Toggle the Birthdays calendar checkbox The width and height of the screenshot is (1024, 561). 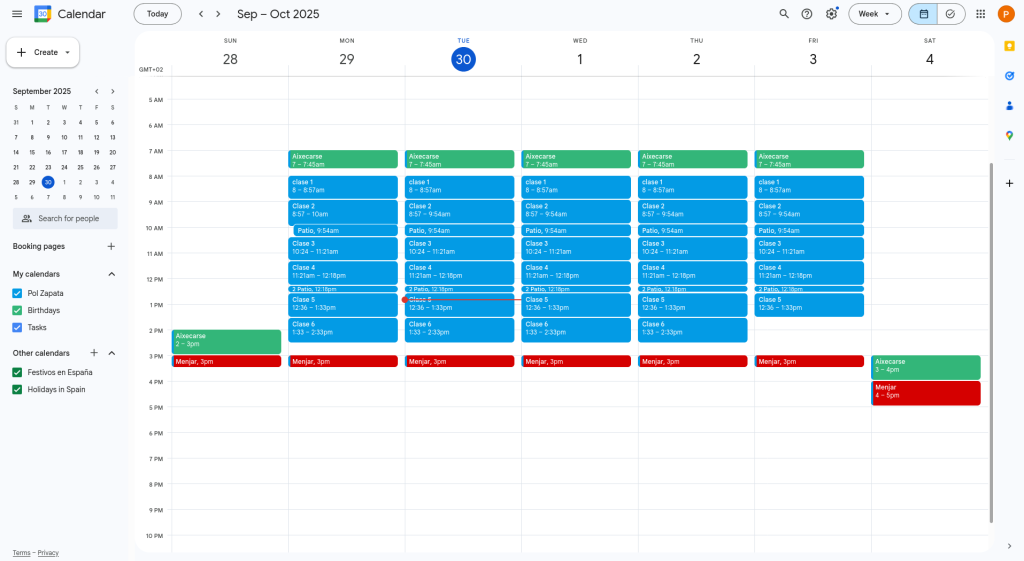[x=17, y=310]
